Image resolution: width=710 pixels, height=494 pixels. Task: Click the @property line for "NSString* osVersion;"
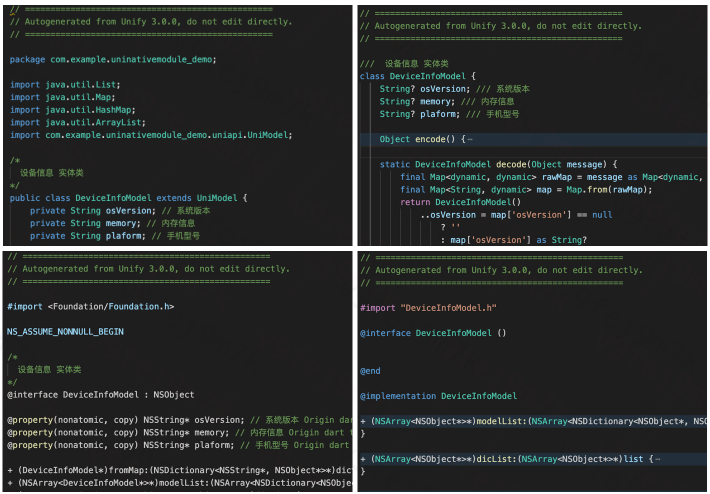[x=125, y=420]
